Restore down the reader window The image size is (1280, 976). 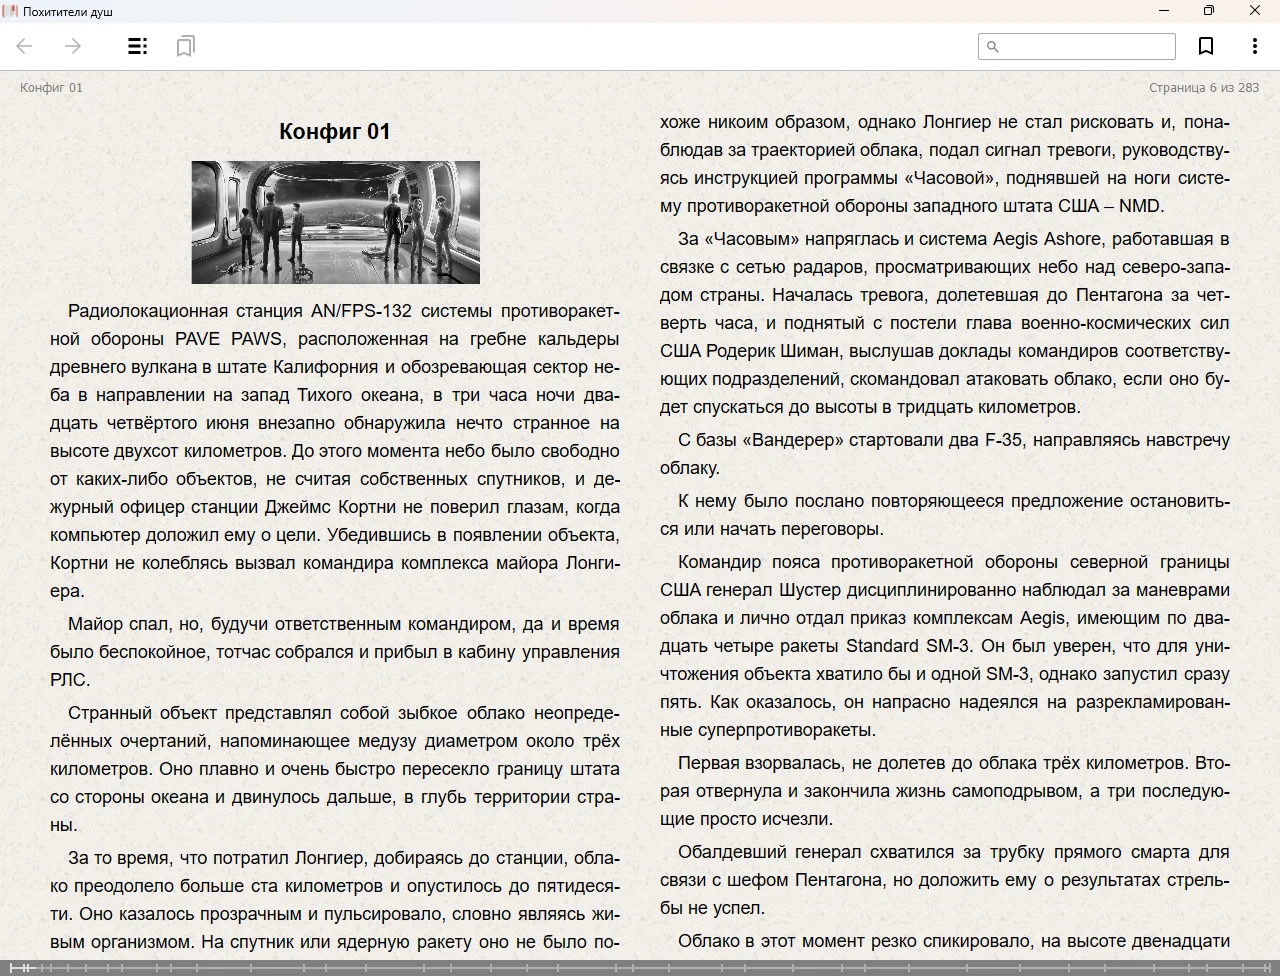coord(1209,11)
